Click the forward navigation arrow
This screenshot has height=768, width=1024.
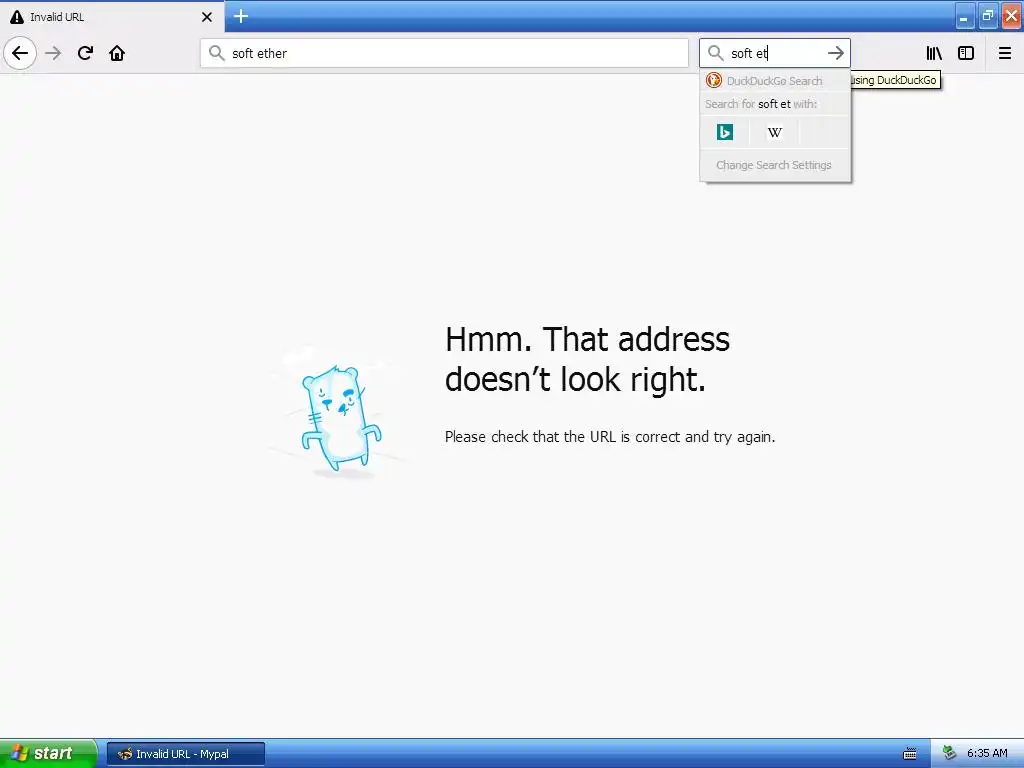click(53, 53)
